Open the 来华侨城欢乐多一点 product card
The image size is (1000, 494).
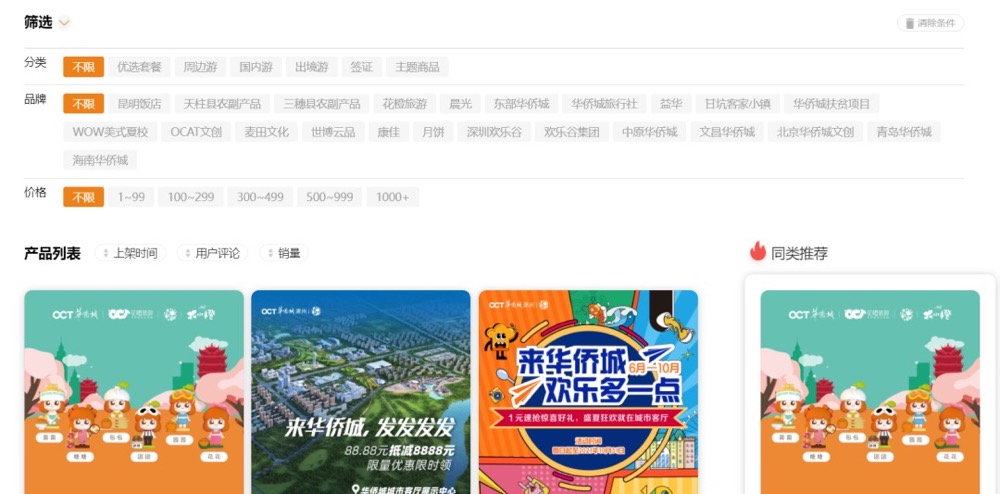[588, 392]
